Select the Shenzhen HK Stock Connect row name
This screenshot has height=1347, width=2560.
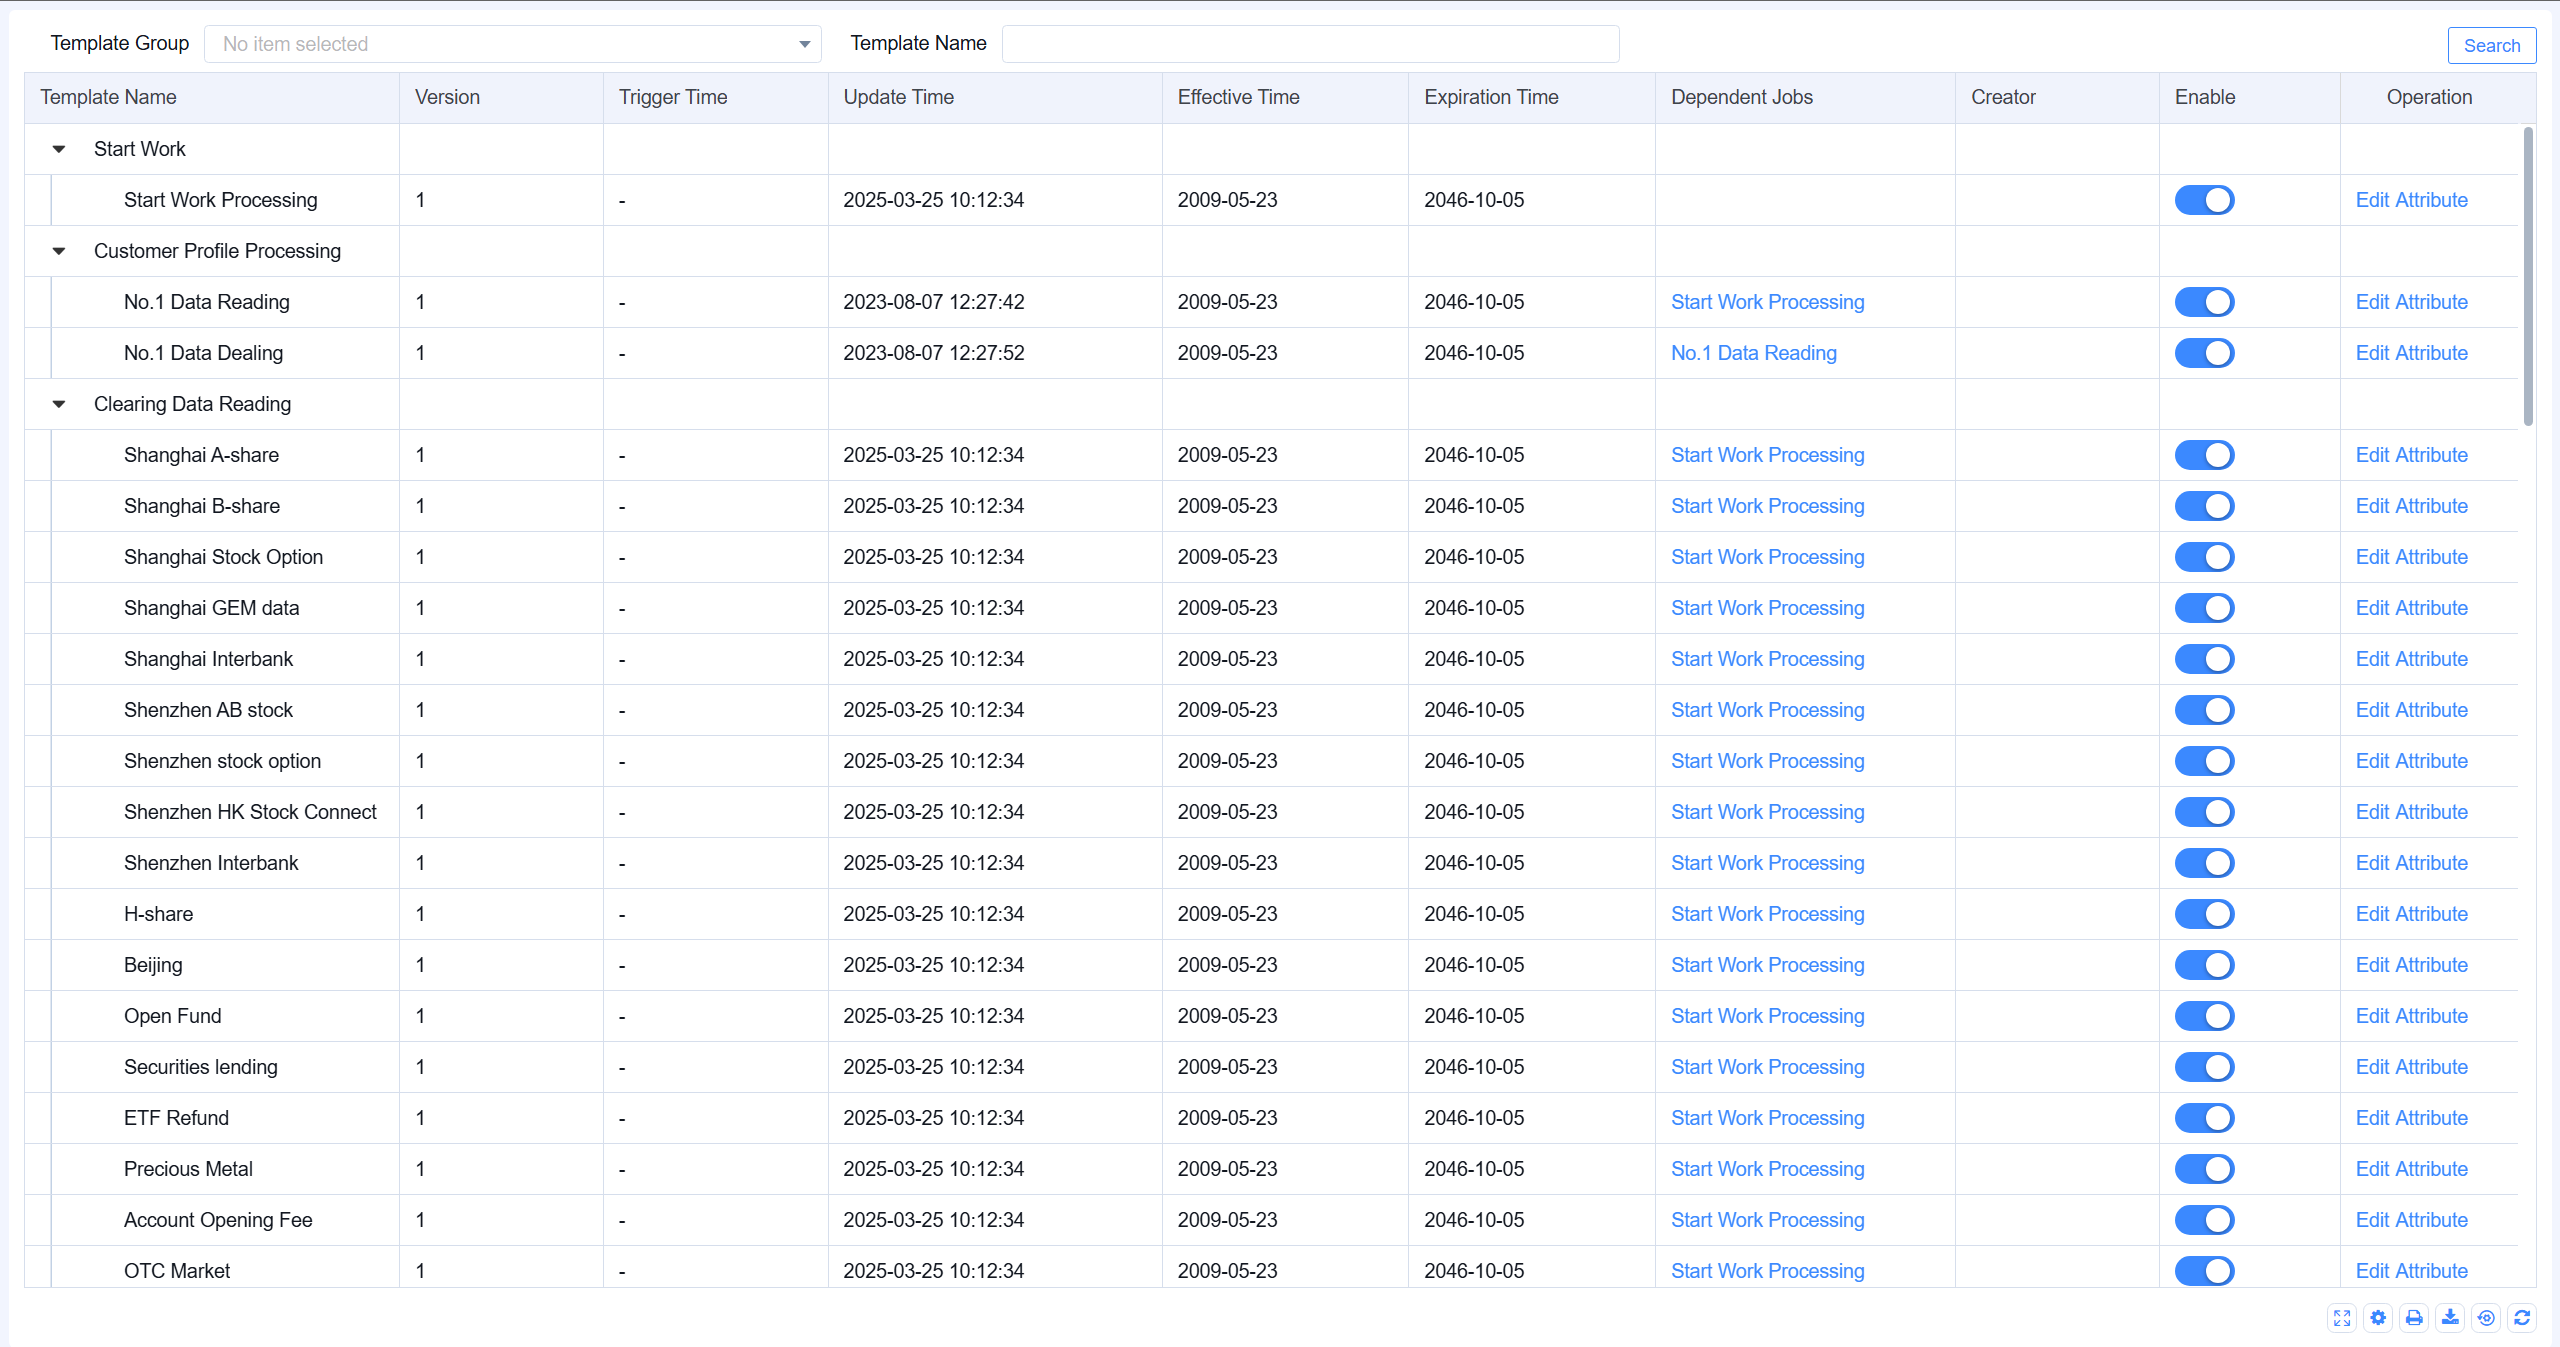250,812
